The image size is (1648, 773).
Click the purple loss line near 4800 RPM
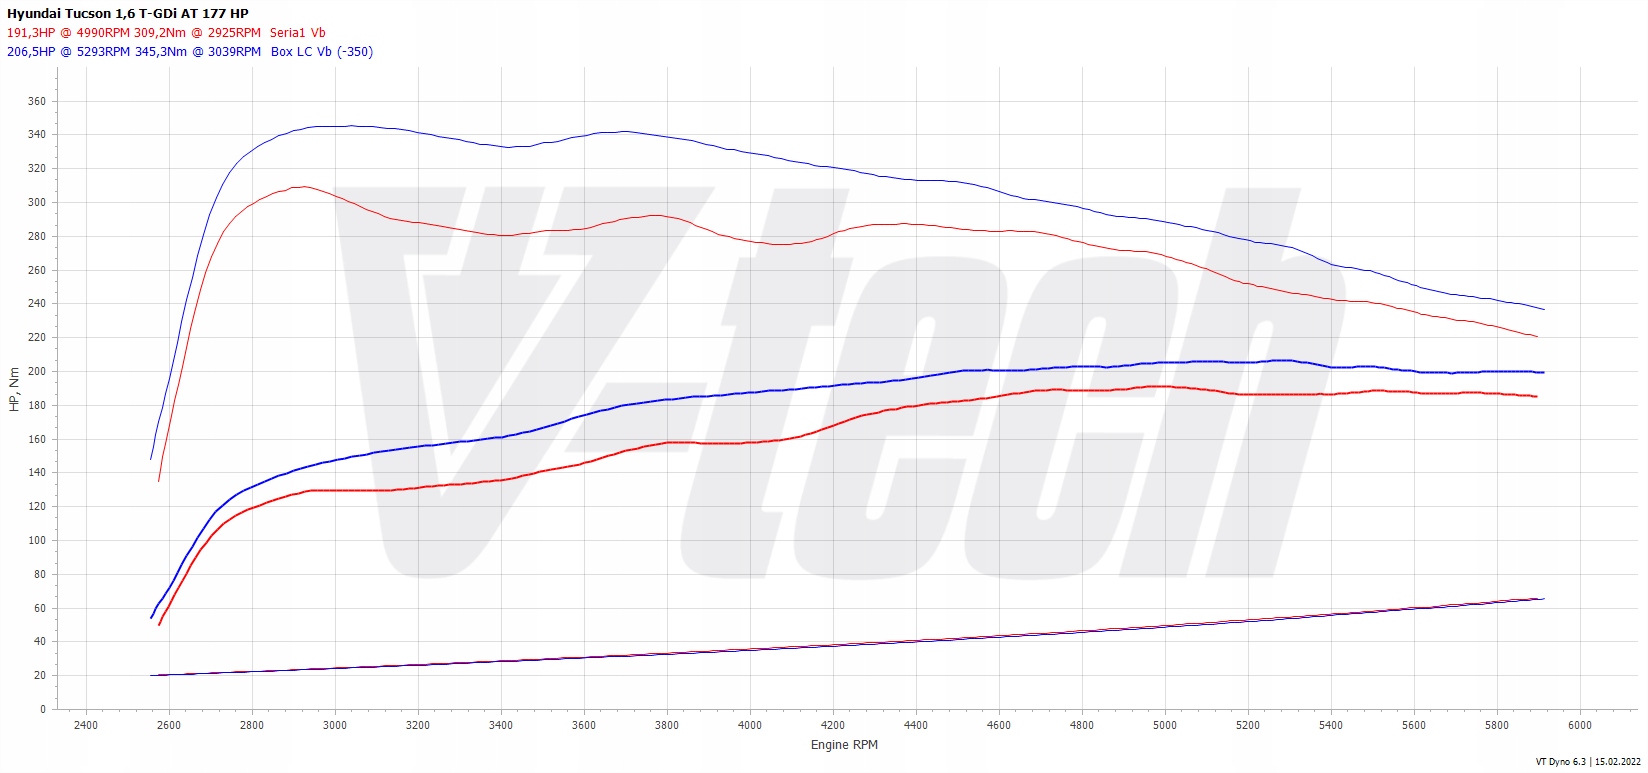pyautogui.click(x=1082, y=631)
